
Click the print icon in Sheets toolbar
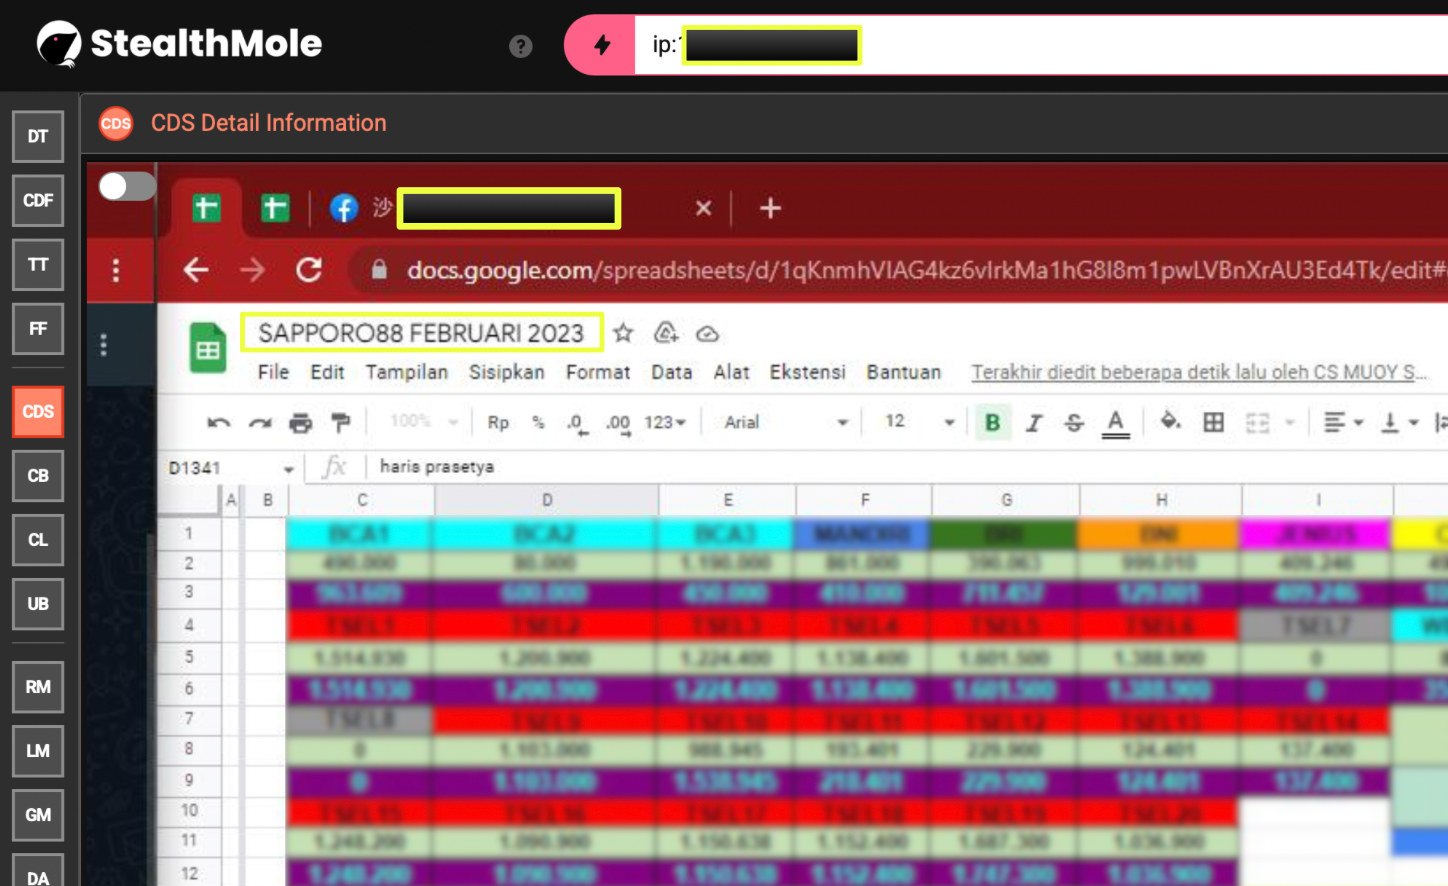tap(300, 423)
